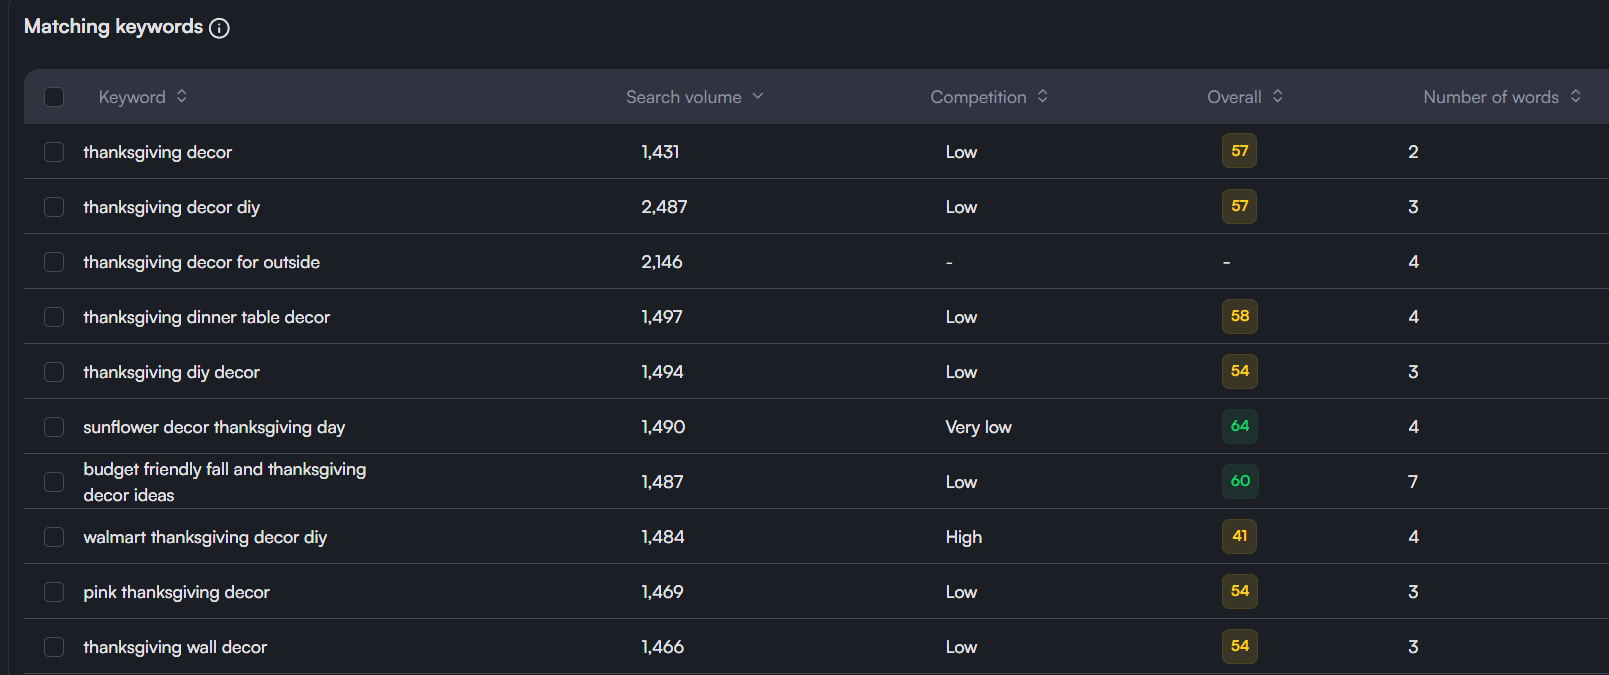Click keyword 'sunflower decor thanksgiving day'

[214, 427]
